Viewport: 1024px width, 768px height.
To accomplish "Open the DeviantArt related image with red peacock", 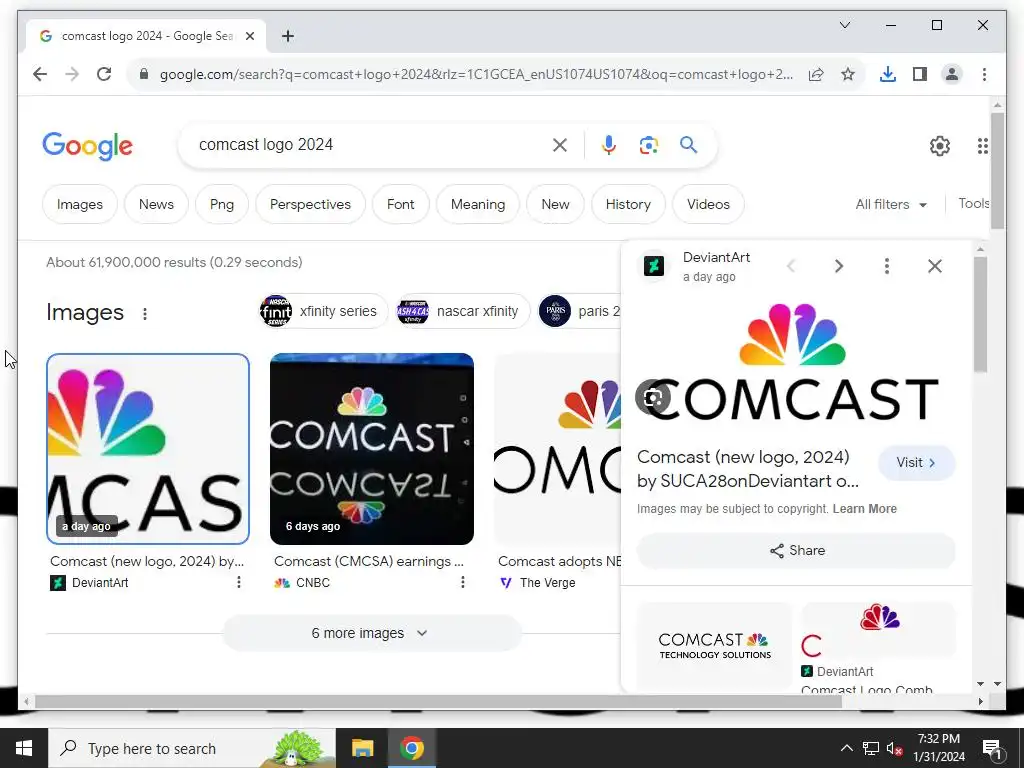I will point(878,632).
